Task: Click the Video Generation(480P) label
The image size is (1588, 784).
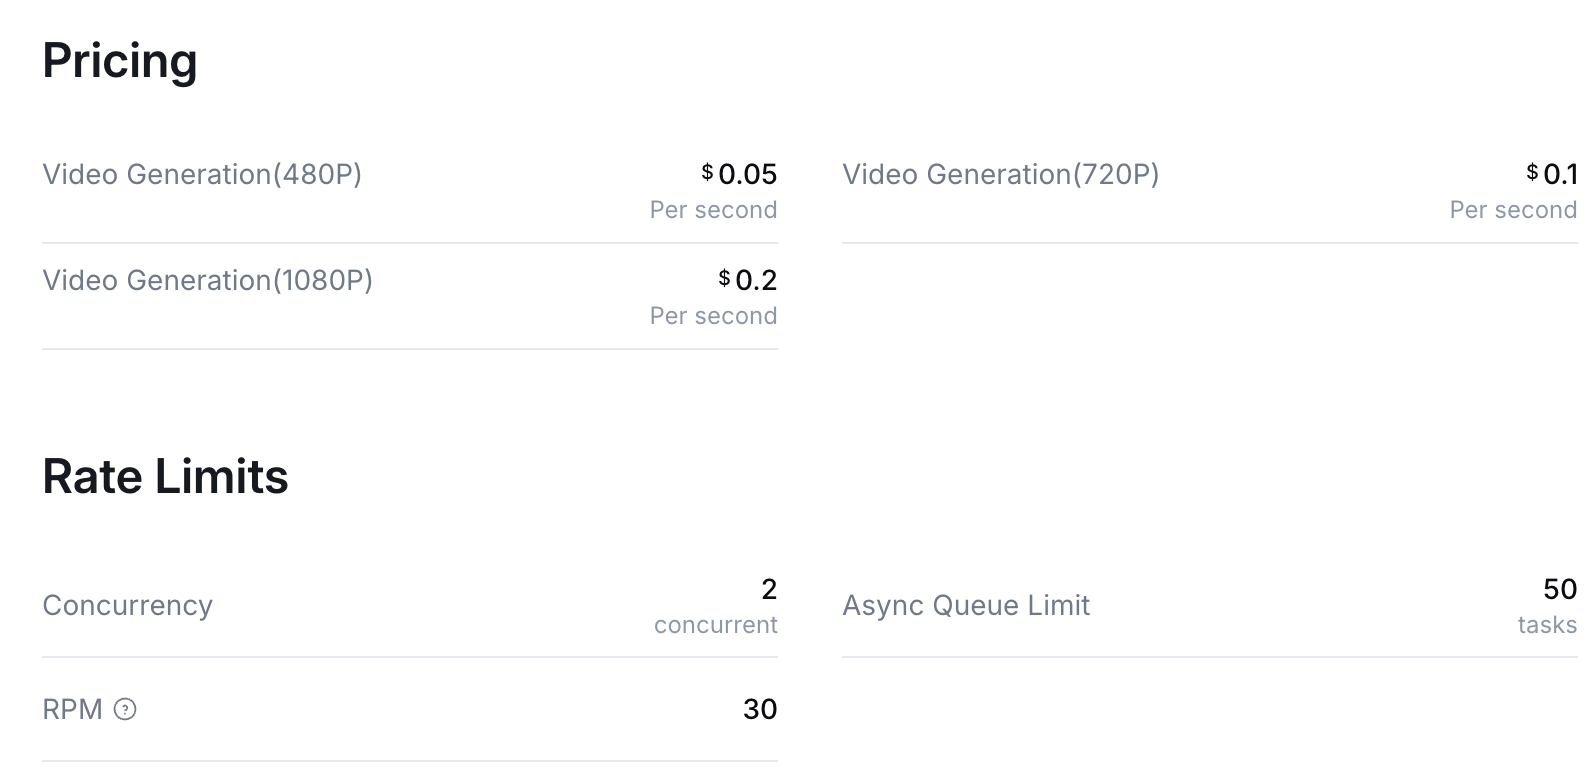Action: tap(202, 174)
